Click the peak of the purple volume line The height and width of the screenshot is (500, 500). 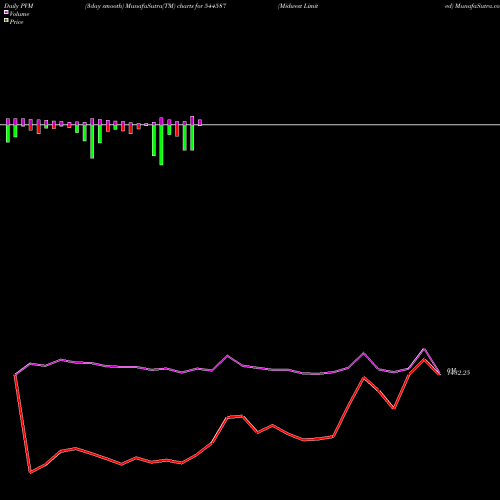pos(424,349)
